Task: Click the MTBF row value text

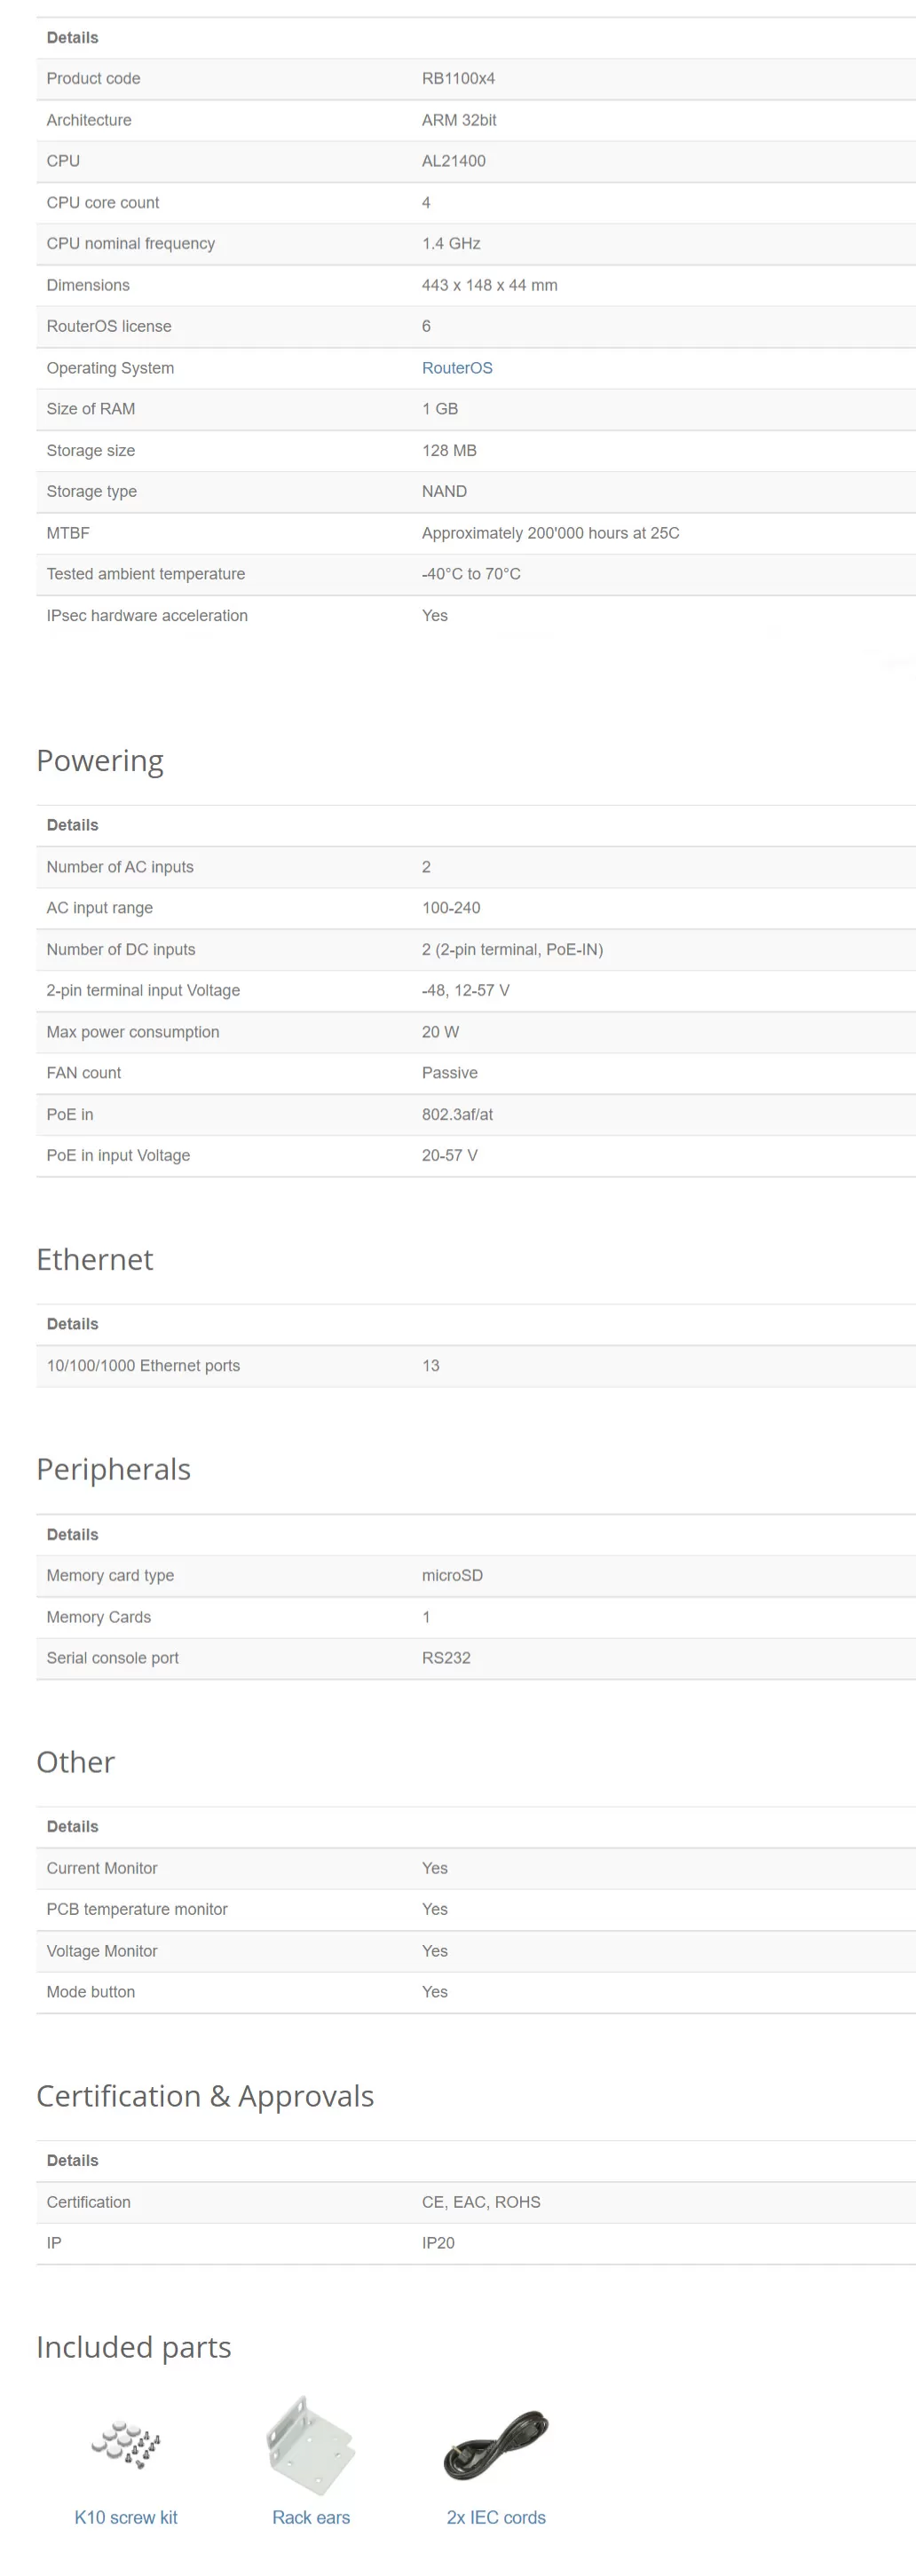Action: coord(550,533)
